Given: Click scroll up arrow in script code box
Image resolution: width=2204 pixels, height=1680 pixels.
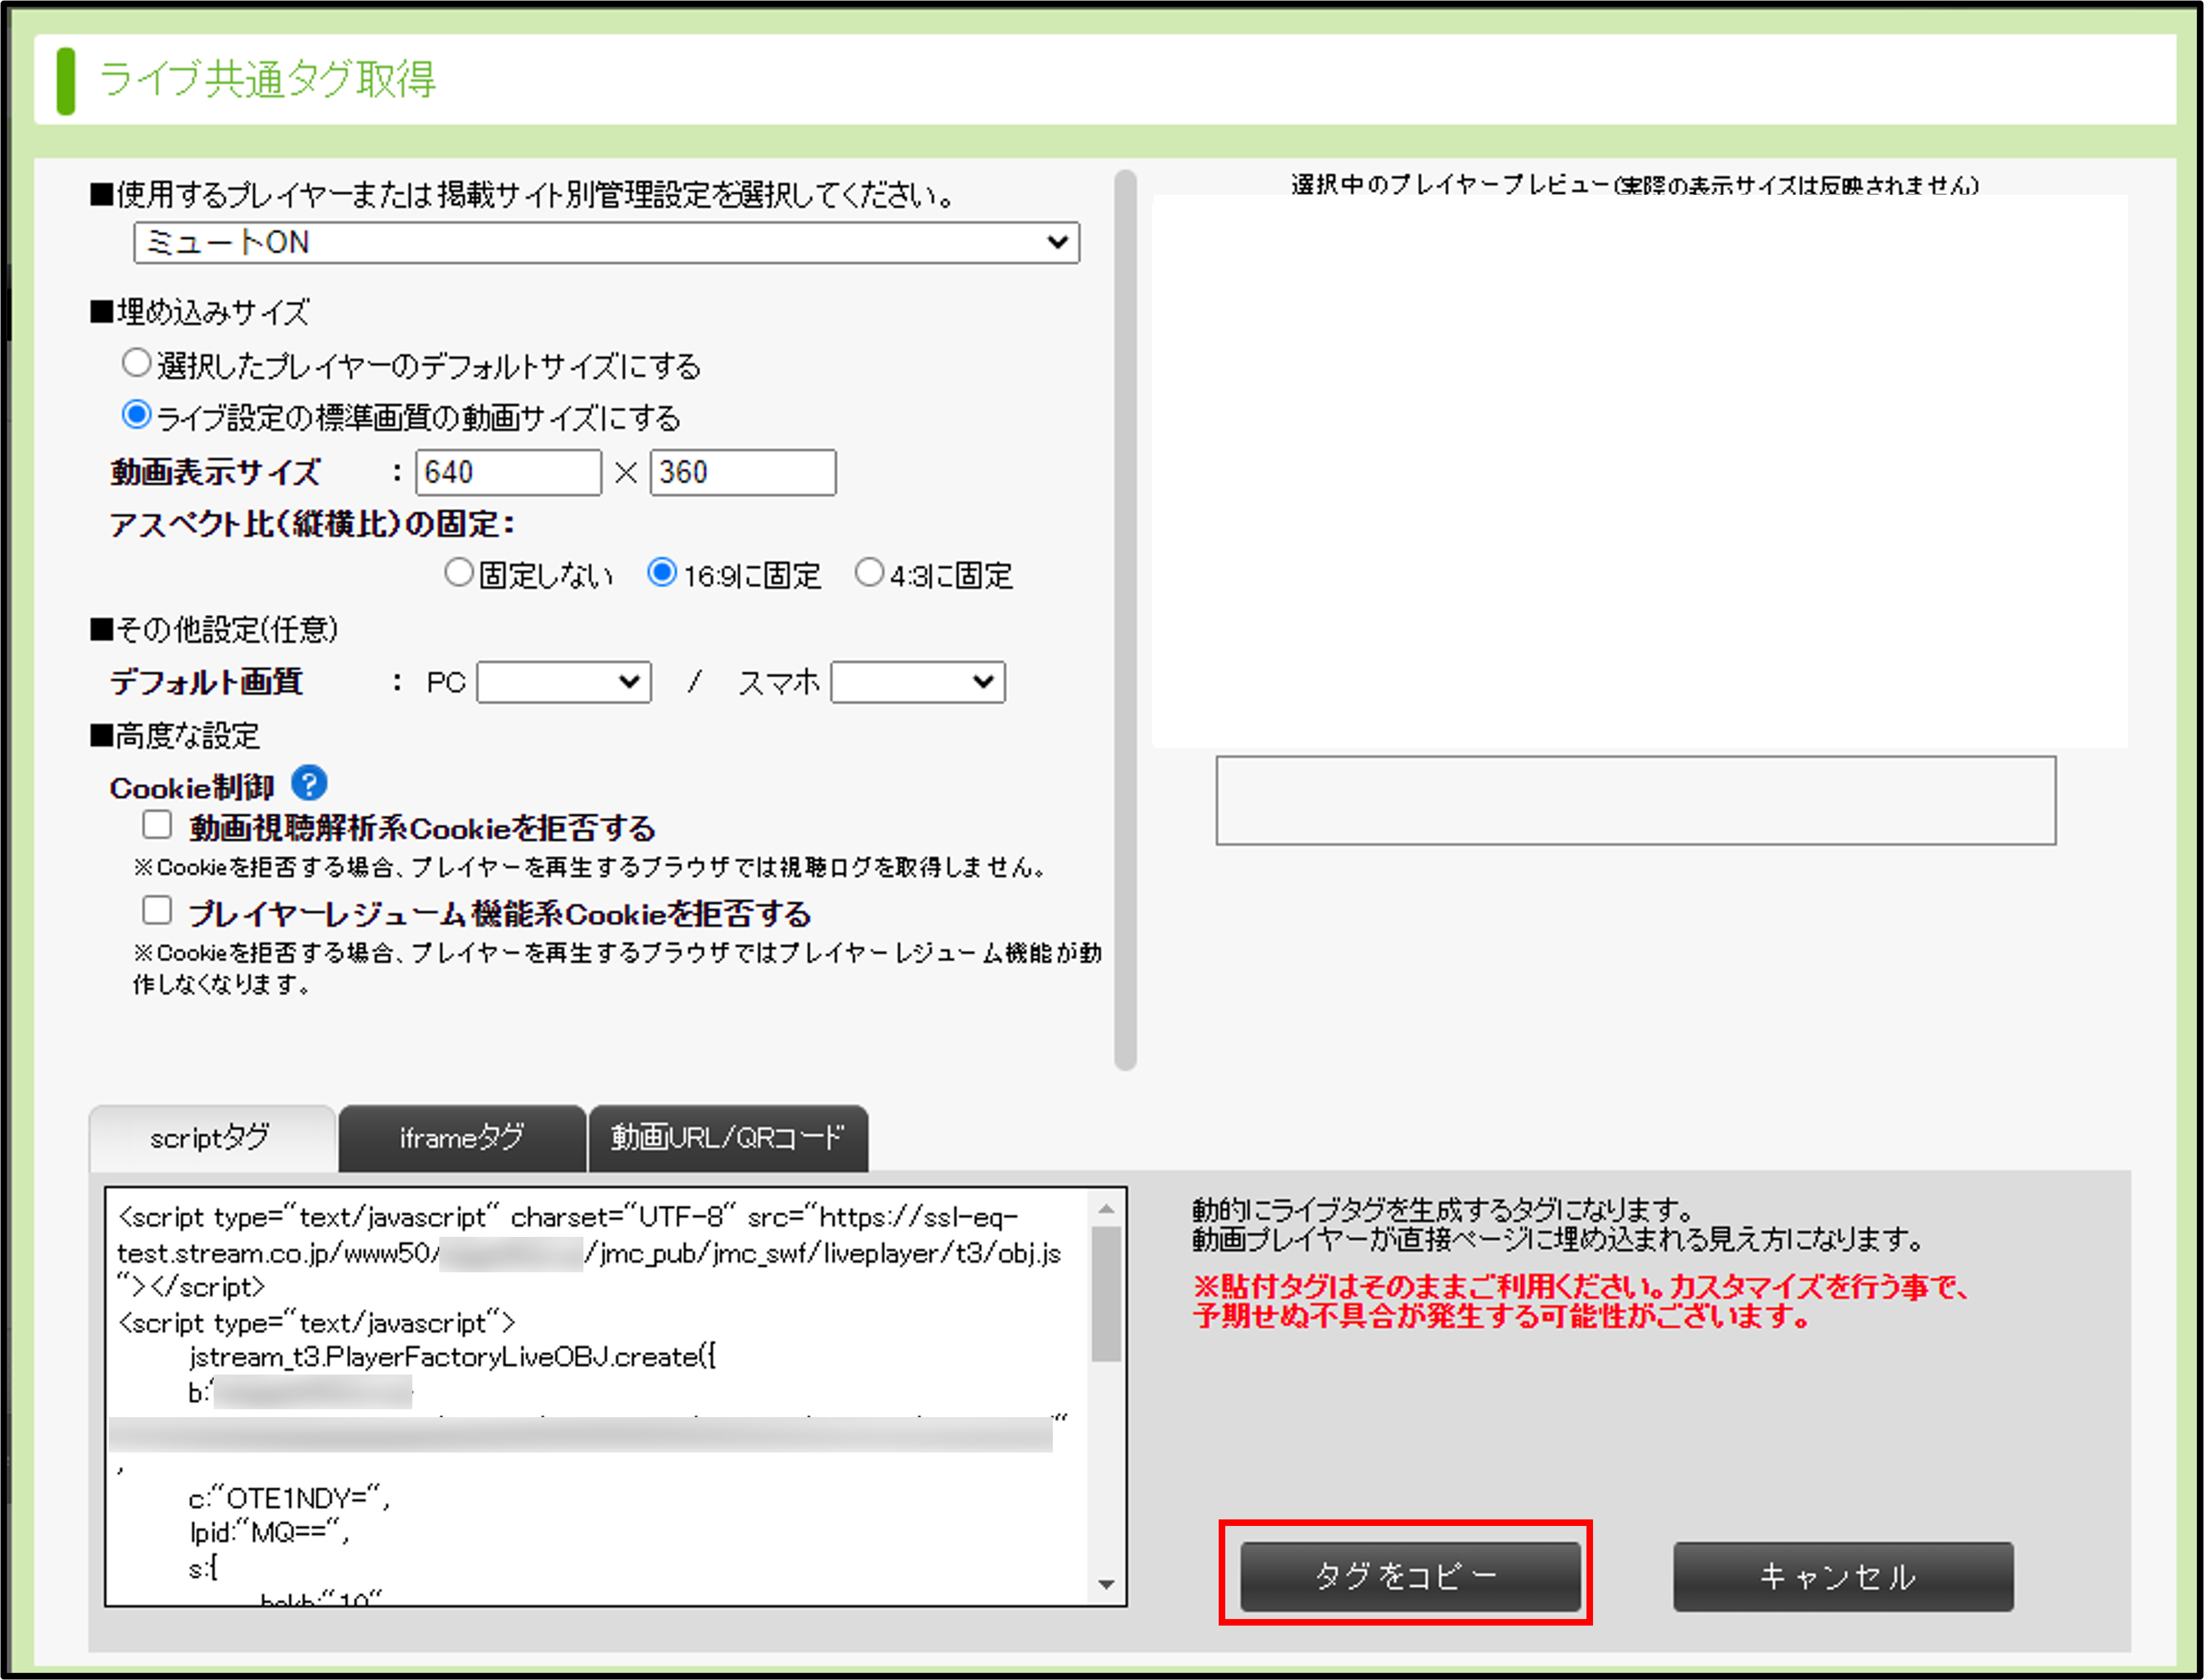Looking at the screenshot, I should (1106, 1210).
